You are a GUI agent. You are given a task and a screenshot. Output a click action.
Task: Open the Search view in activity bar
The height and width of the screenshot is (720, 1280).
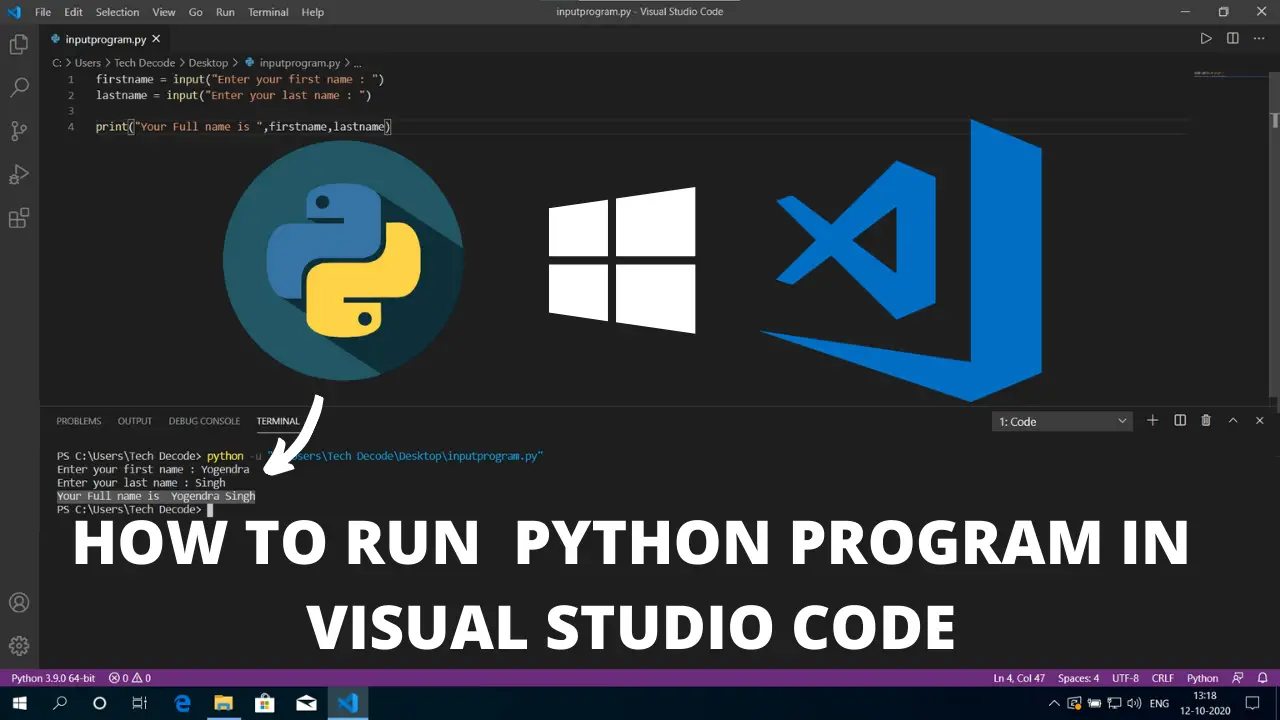(x=19, y=88)
